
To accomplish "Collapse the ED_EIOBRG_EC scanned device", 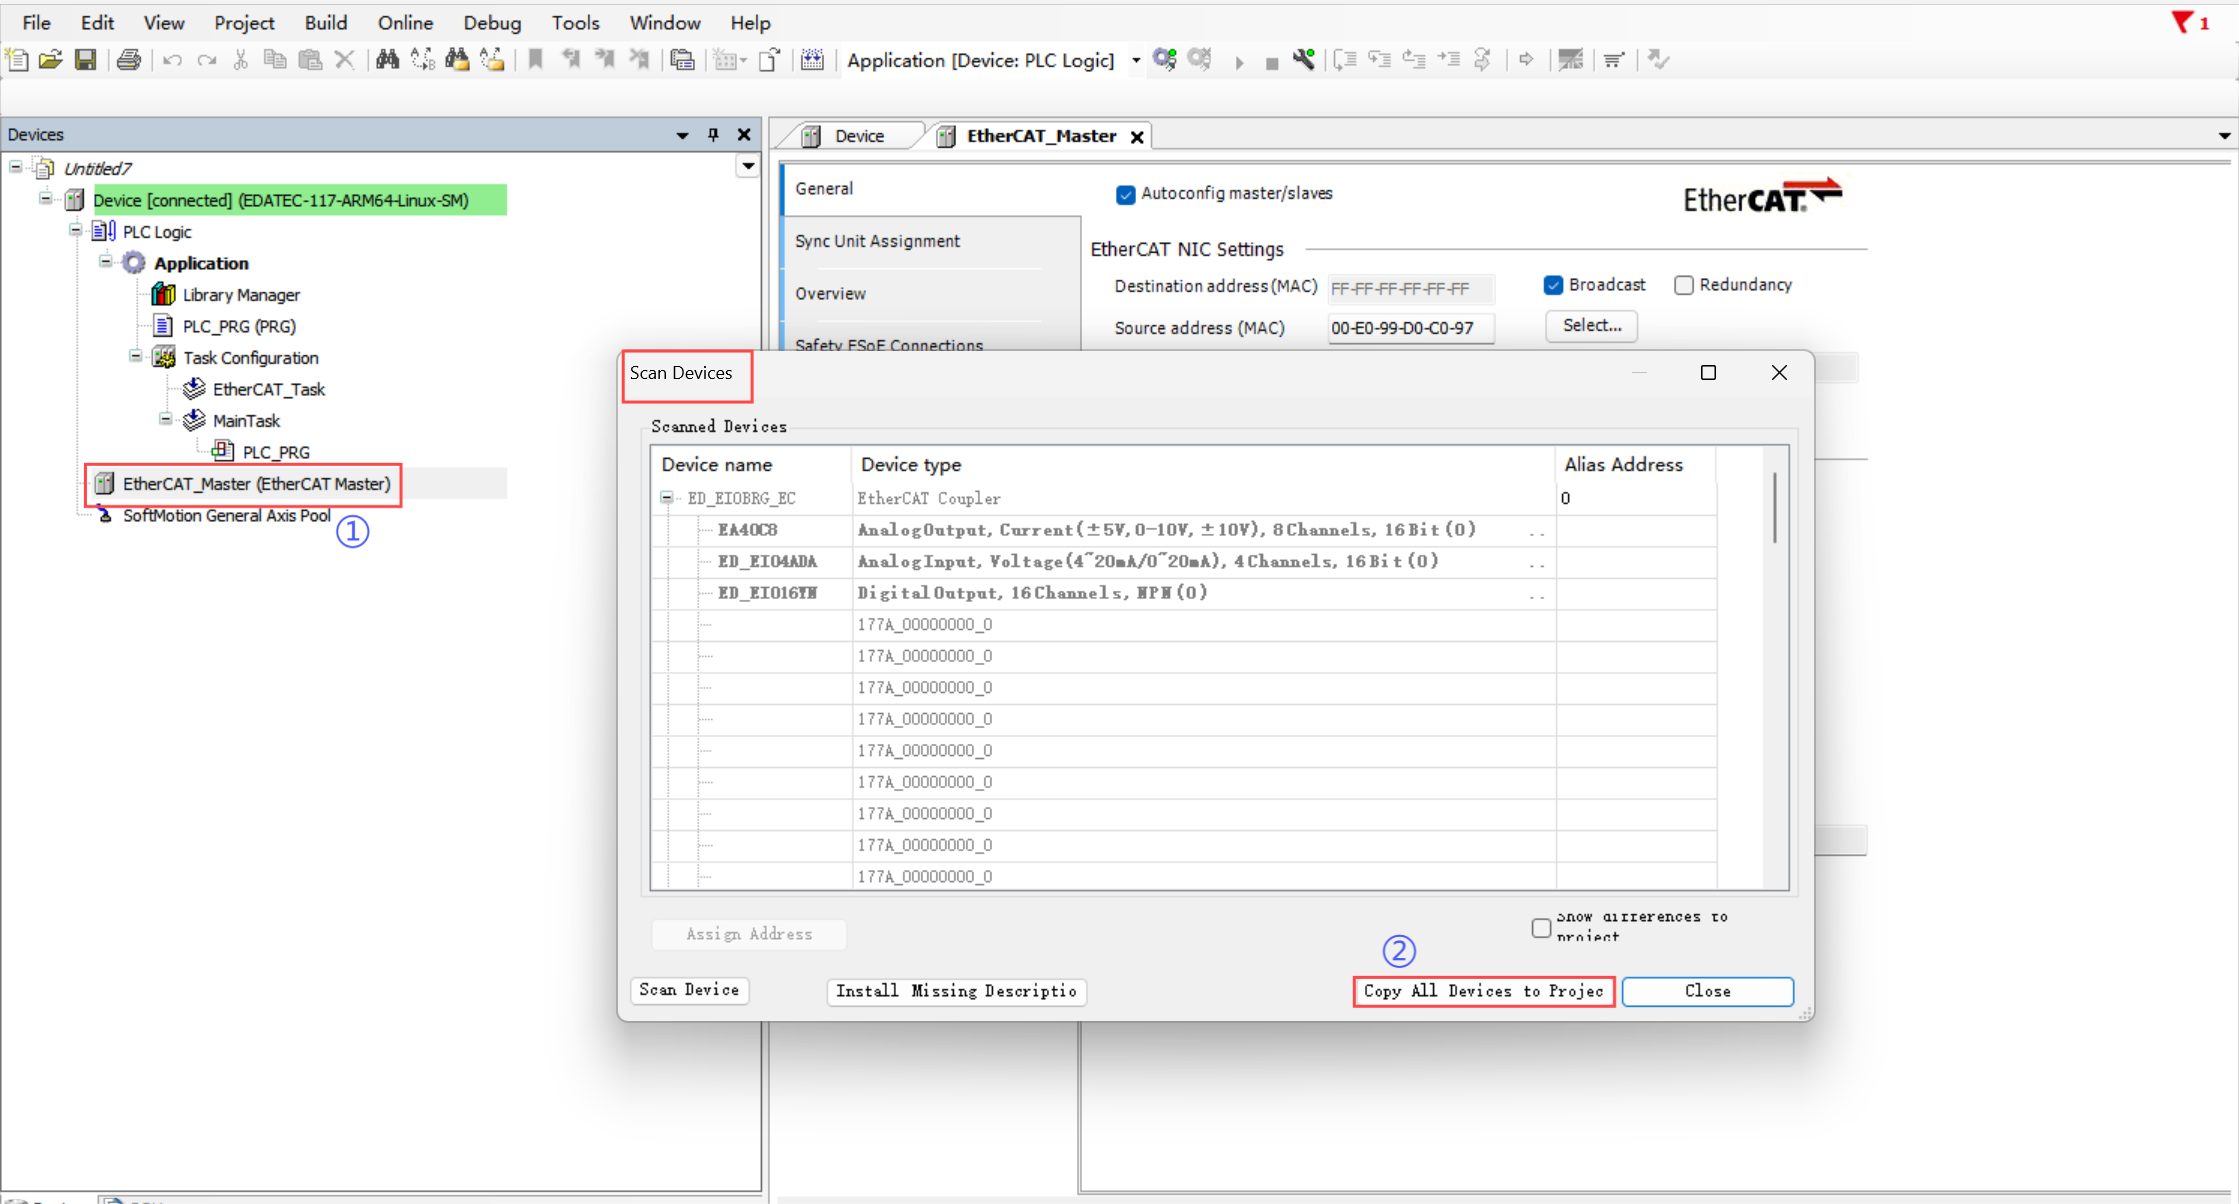I will tap(667, 497).
